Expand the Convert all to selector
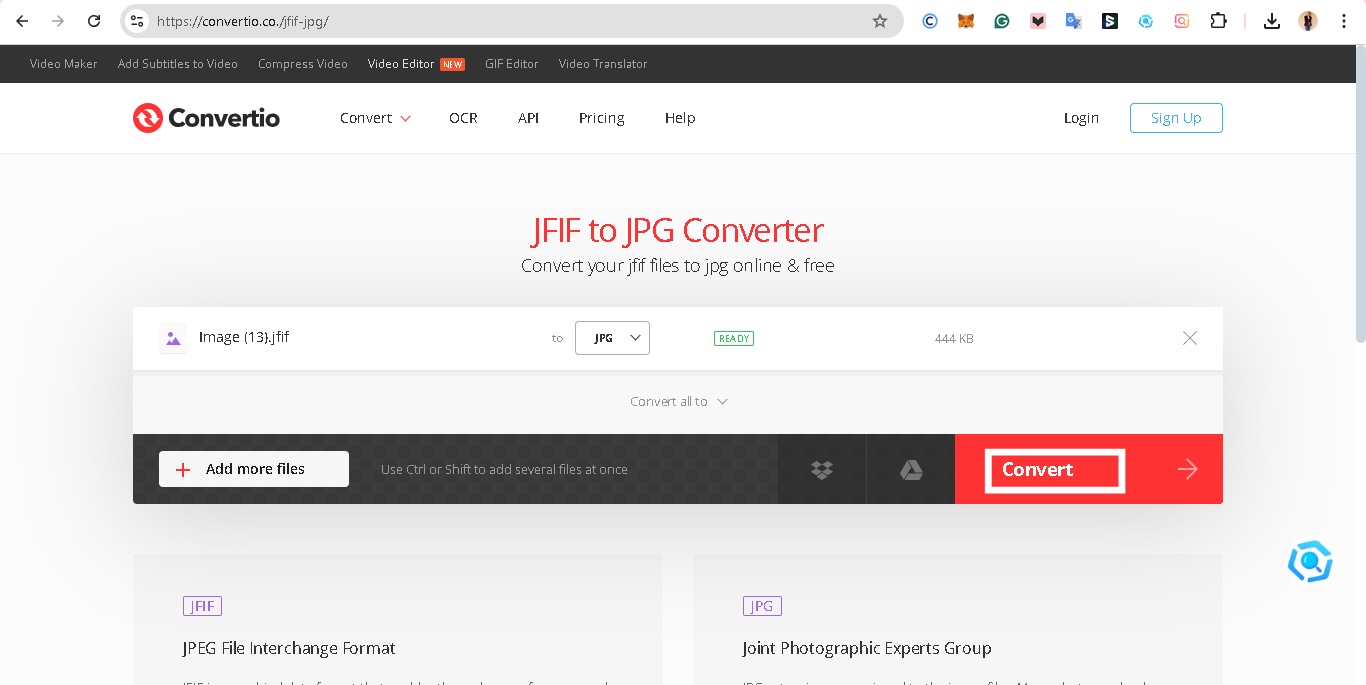Viewport: 1366px width, 685px height. coord(678,401)
